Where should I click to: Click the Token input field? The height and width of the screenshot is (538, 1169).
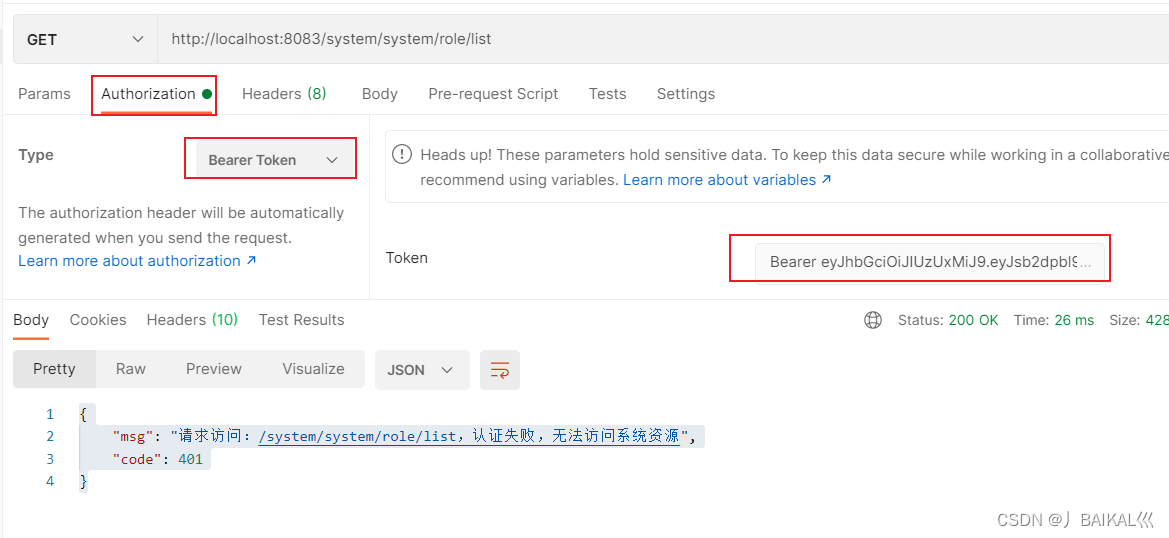coord(929,262)
